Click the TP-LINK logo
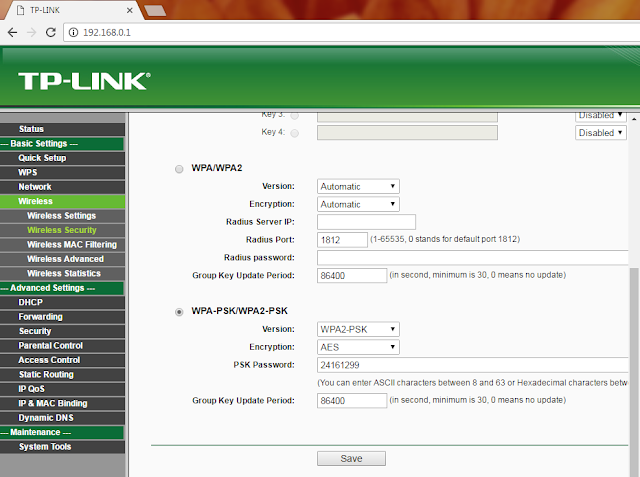Viewport: 640px width, 477px height. pos(84,81)
